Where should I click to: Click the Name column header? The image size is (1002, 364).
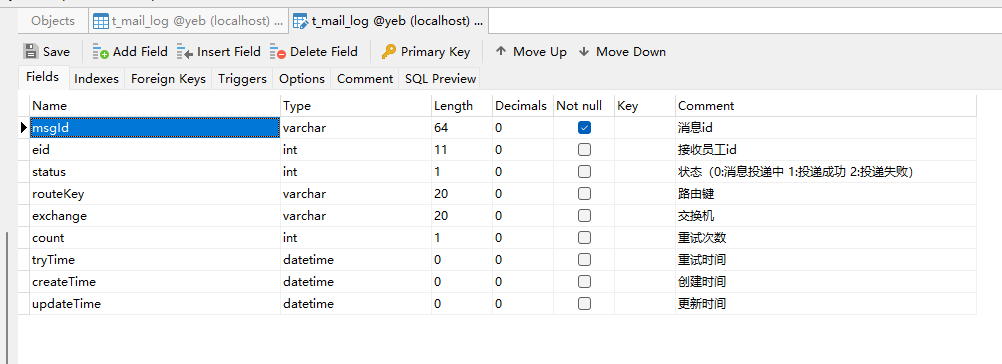pos(155,105)
